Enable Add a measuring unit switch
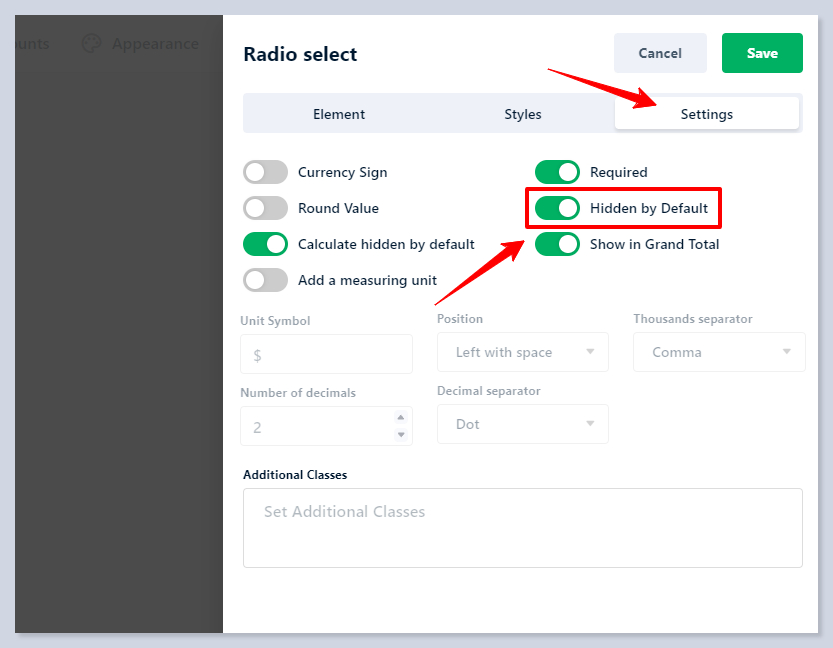 [265, 280]
